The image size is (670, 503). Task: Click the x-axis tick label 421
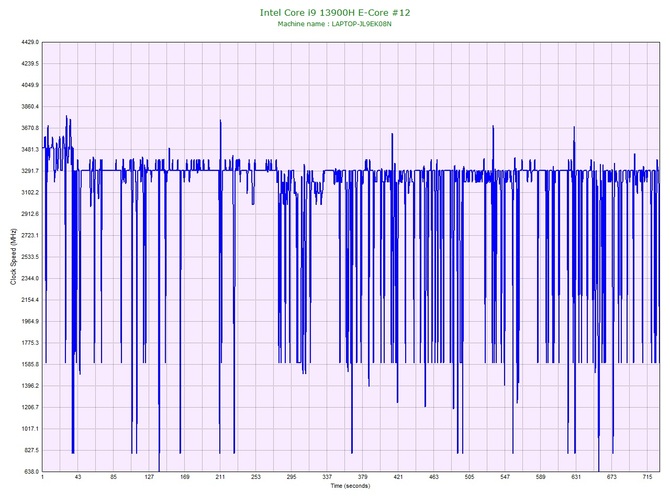pos(398,477)
